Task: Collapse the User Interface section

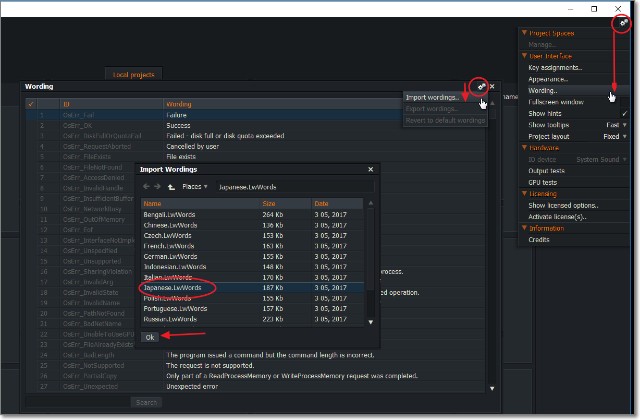Action: [x=523, y=56]
